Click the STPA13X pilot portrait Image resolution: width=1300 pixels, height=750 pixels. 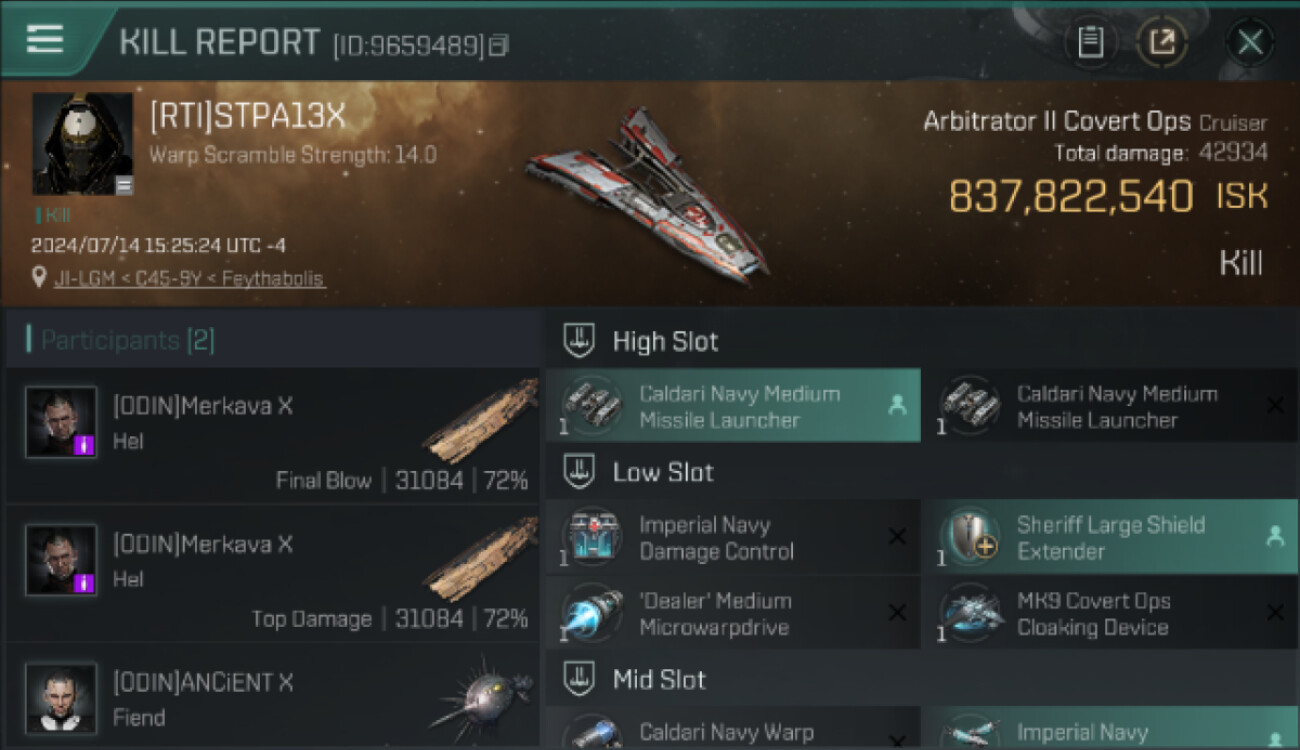tap(82, 143)
